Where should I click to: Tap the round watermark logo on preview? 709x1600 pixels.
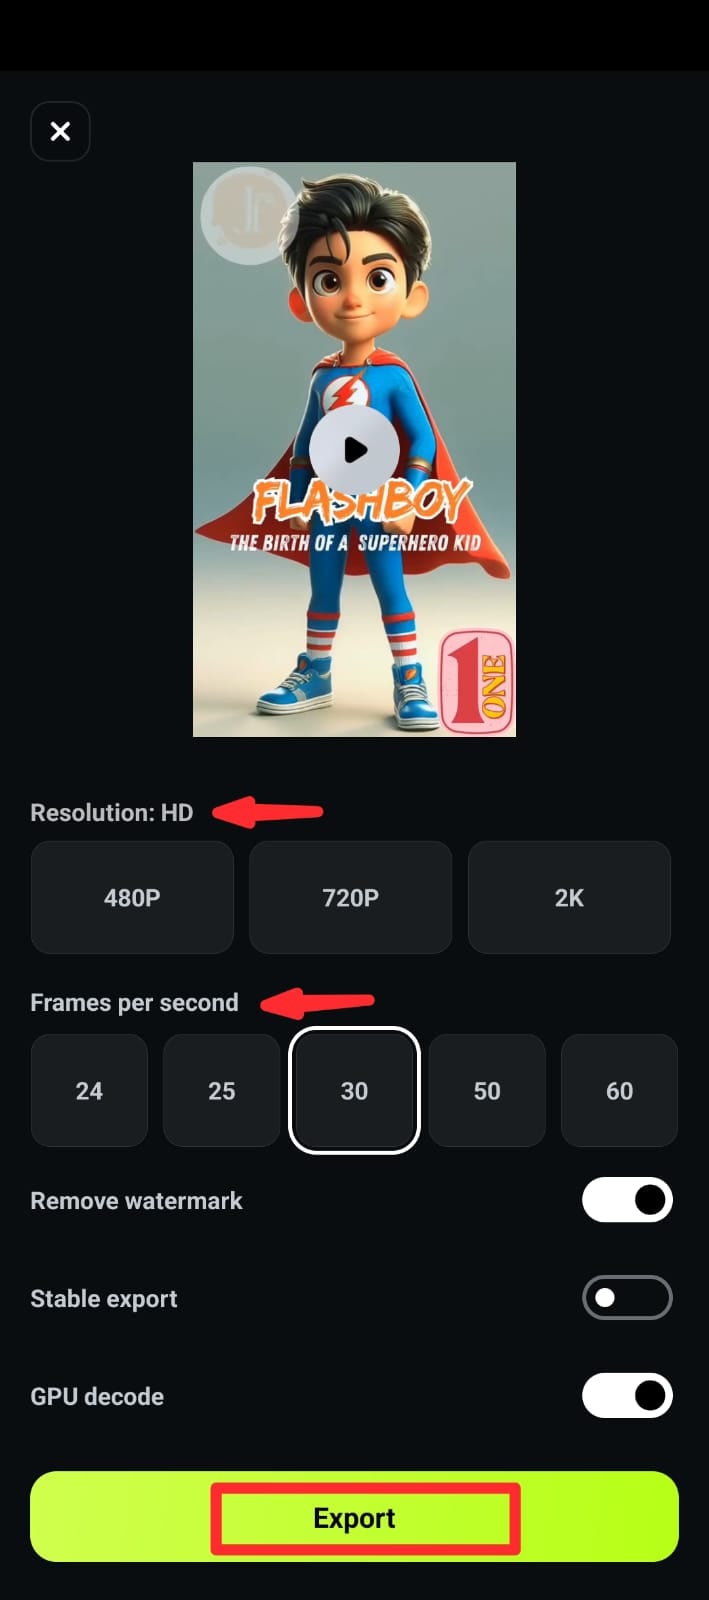point(248,215)
